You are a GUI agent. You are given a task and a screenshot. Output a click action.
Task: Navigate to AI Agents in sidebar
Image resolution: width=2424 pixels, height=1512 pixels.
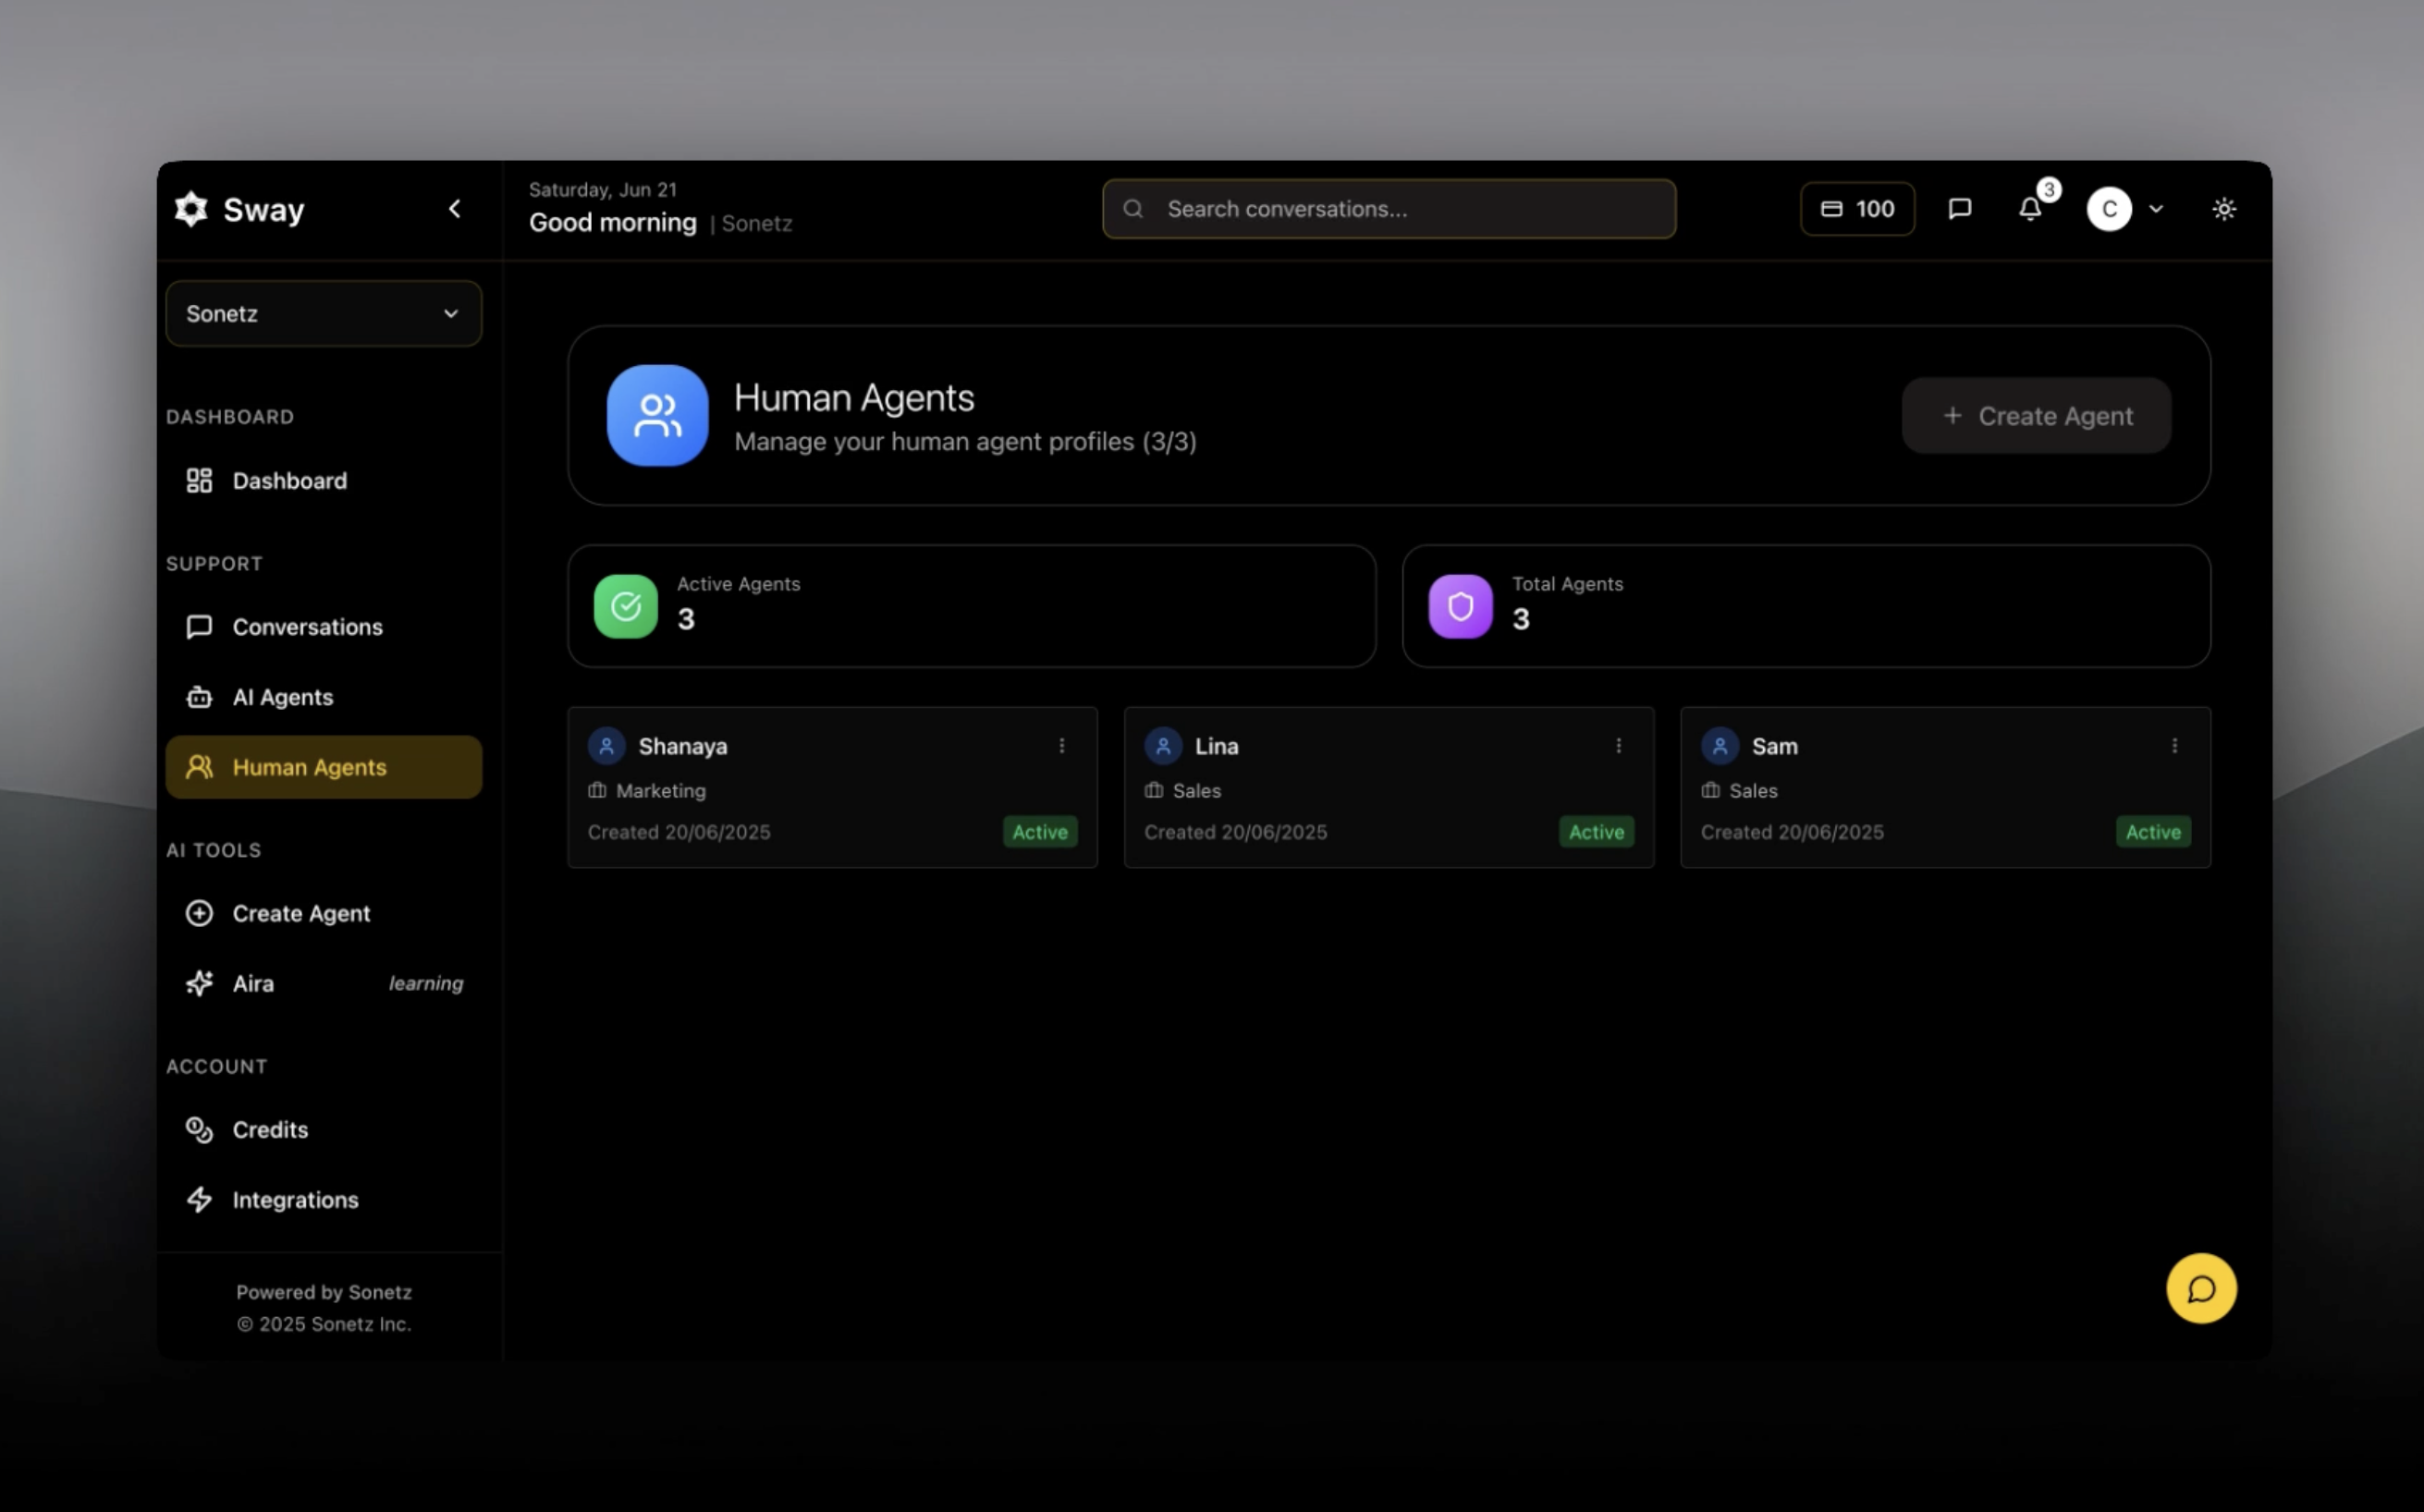coord(282,697)
